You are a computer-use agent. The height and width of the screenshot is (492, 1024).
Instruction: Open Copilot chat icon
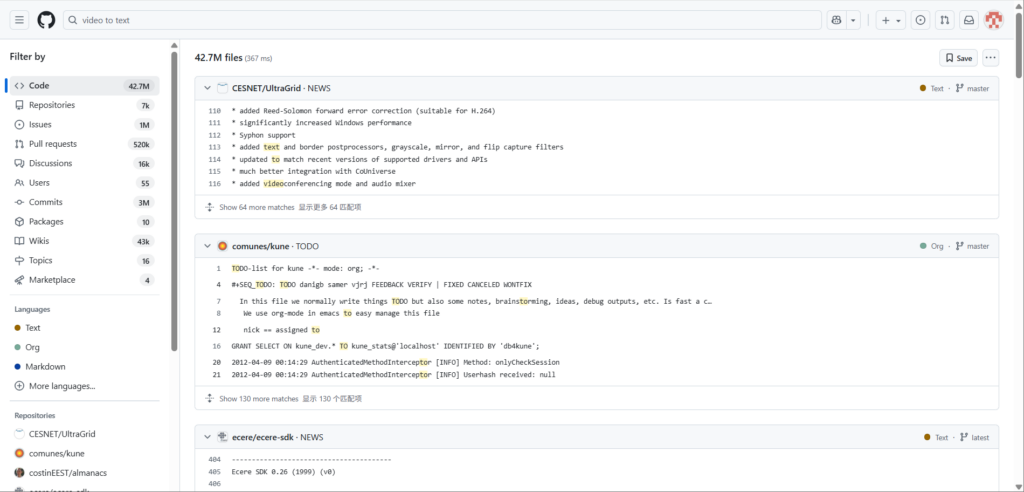[x=836, y=20]
